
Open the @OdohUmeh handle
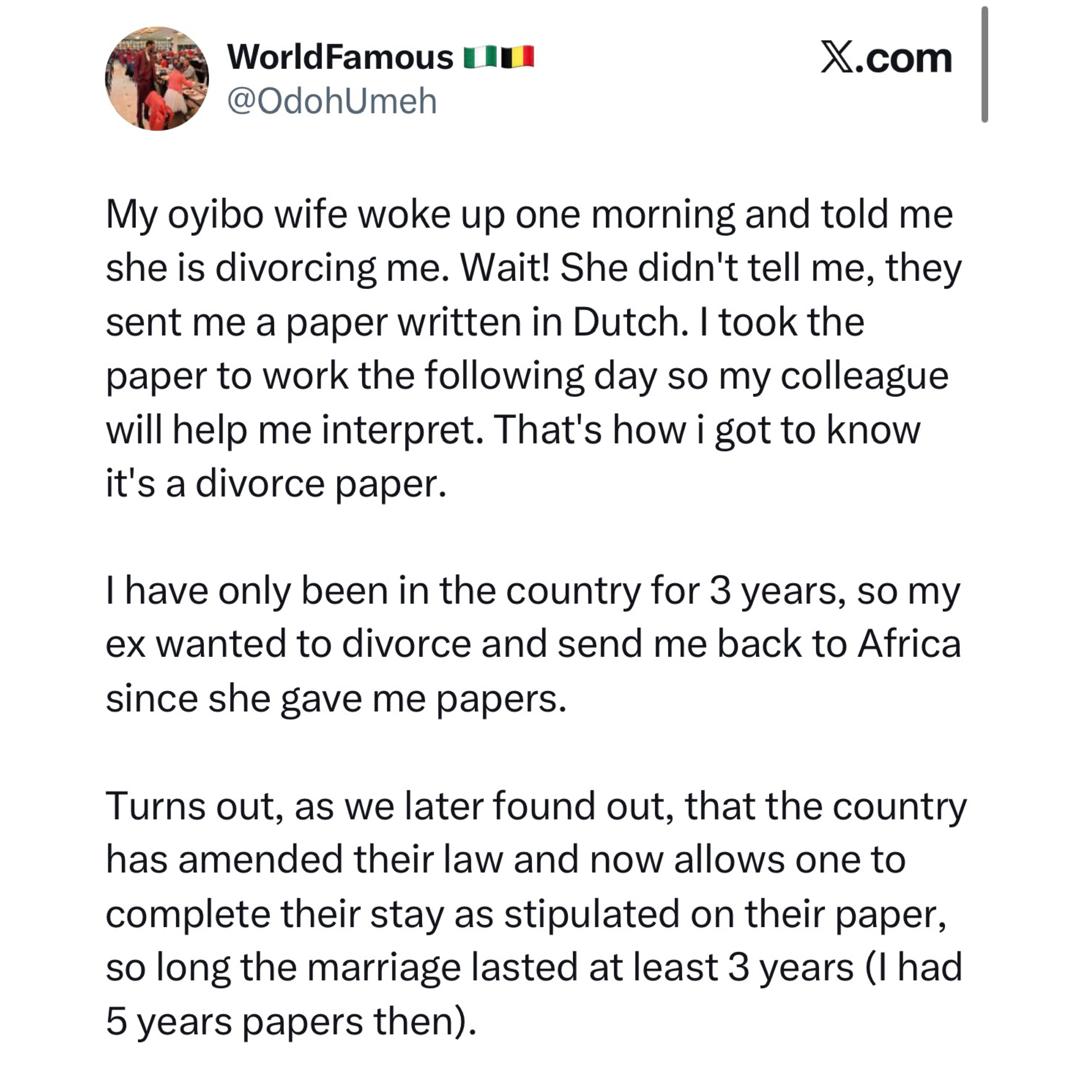[332, 101]
